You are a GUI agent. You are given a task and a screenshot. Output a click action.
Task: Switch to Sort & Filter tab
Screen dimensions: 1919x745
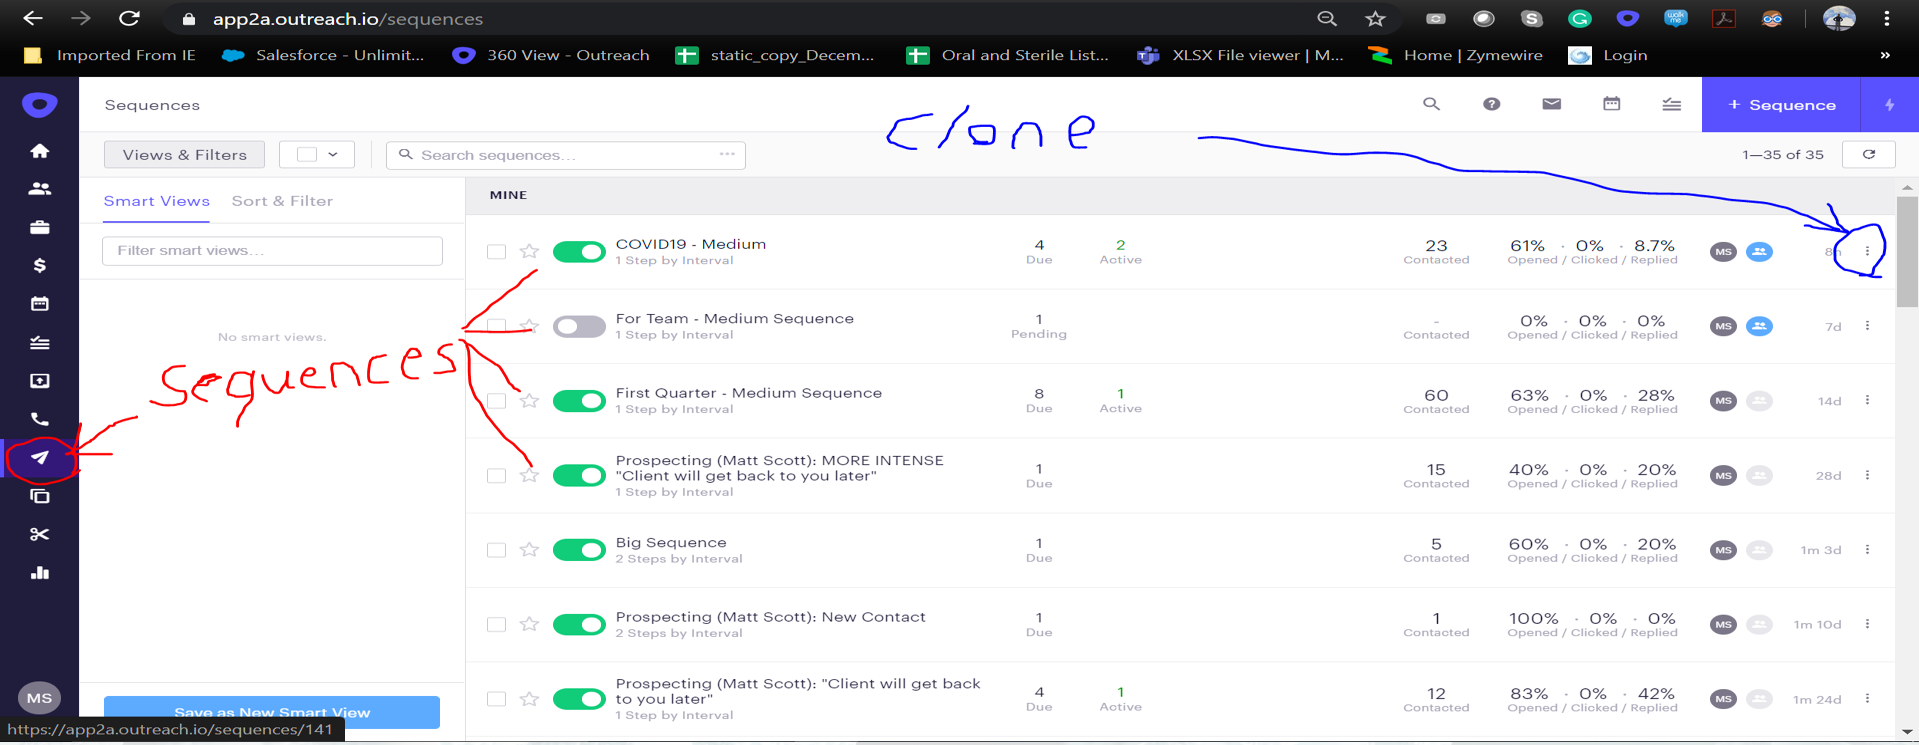282,201
